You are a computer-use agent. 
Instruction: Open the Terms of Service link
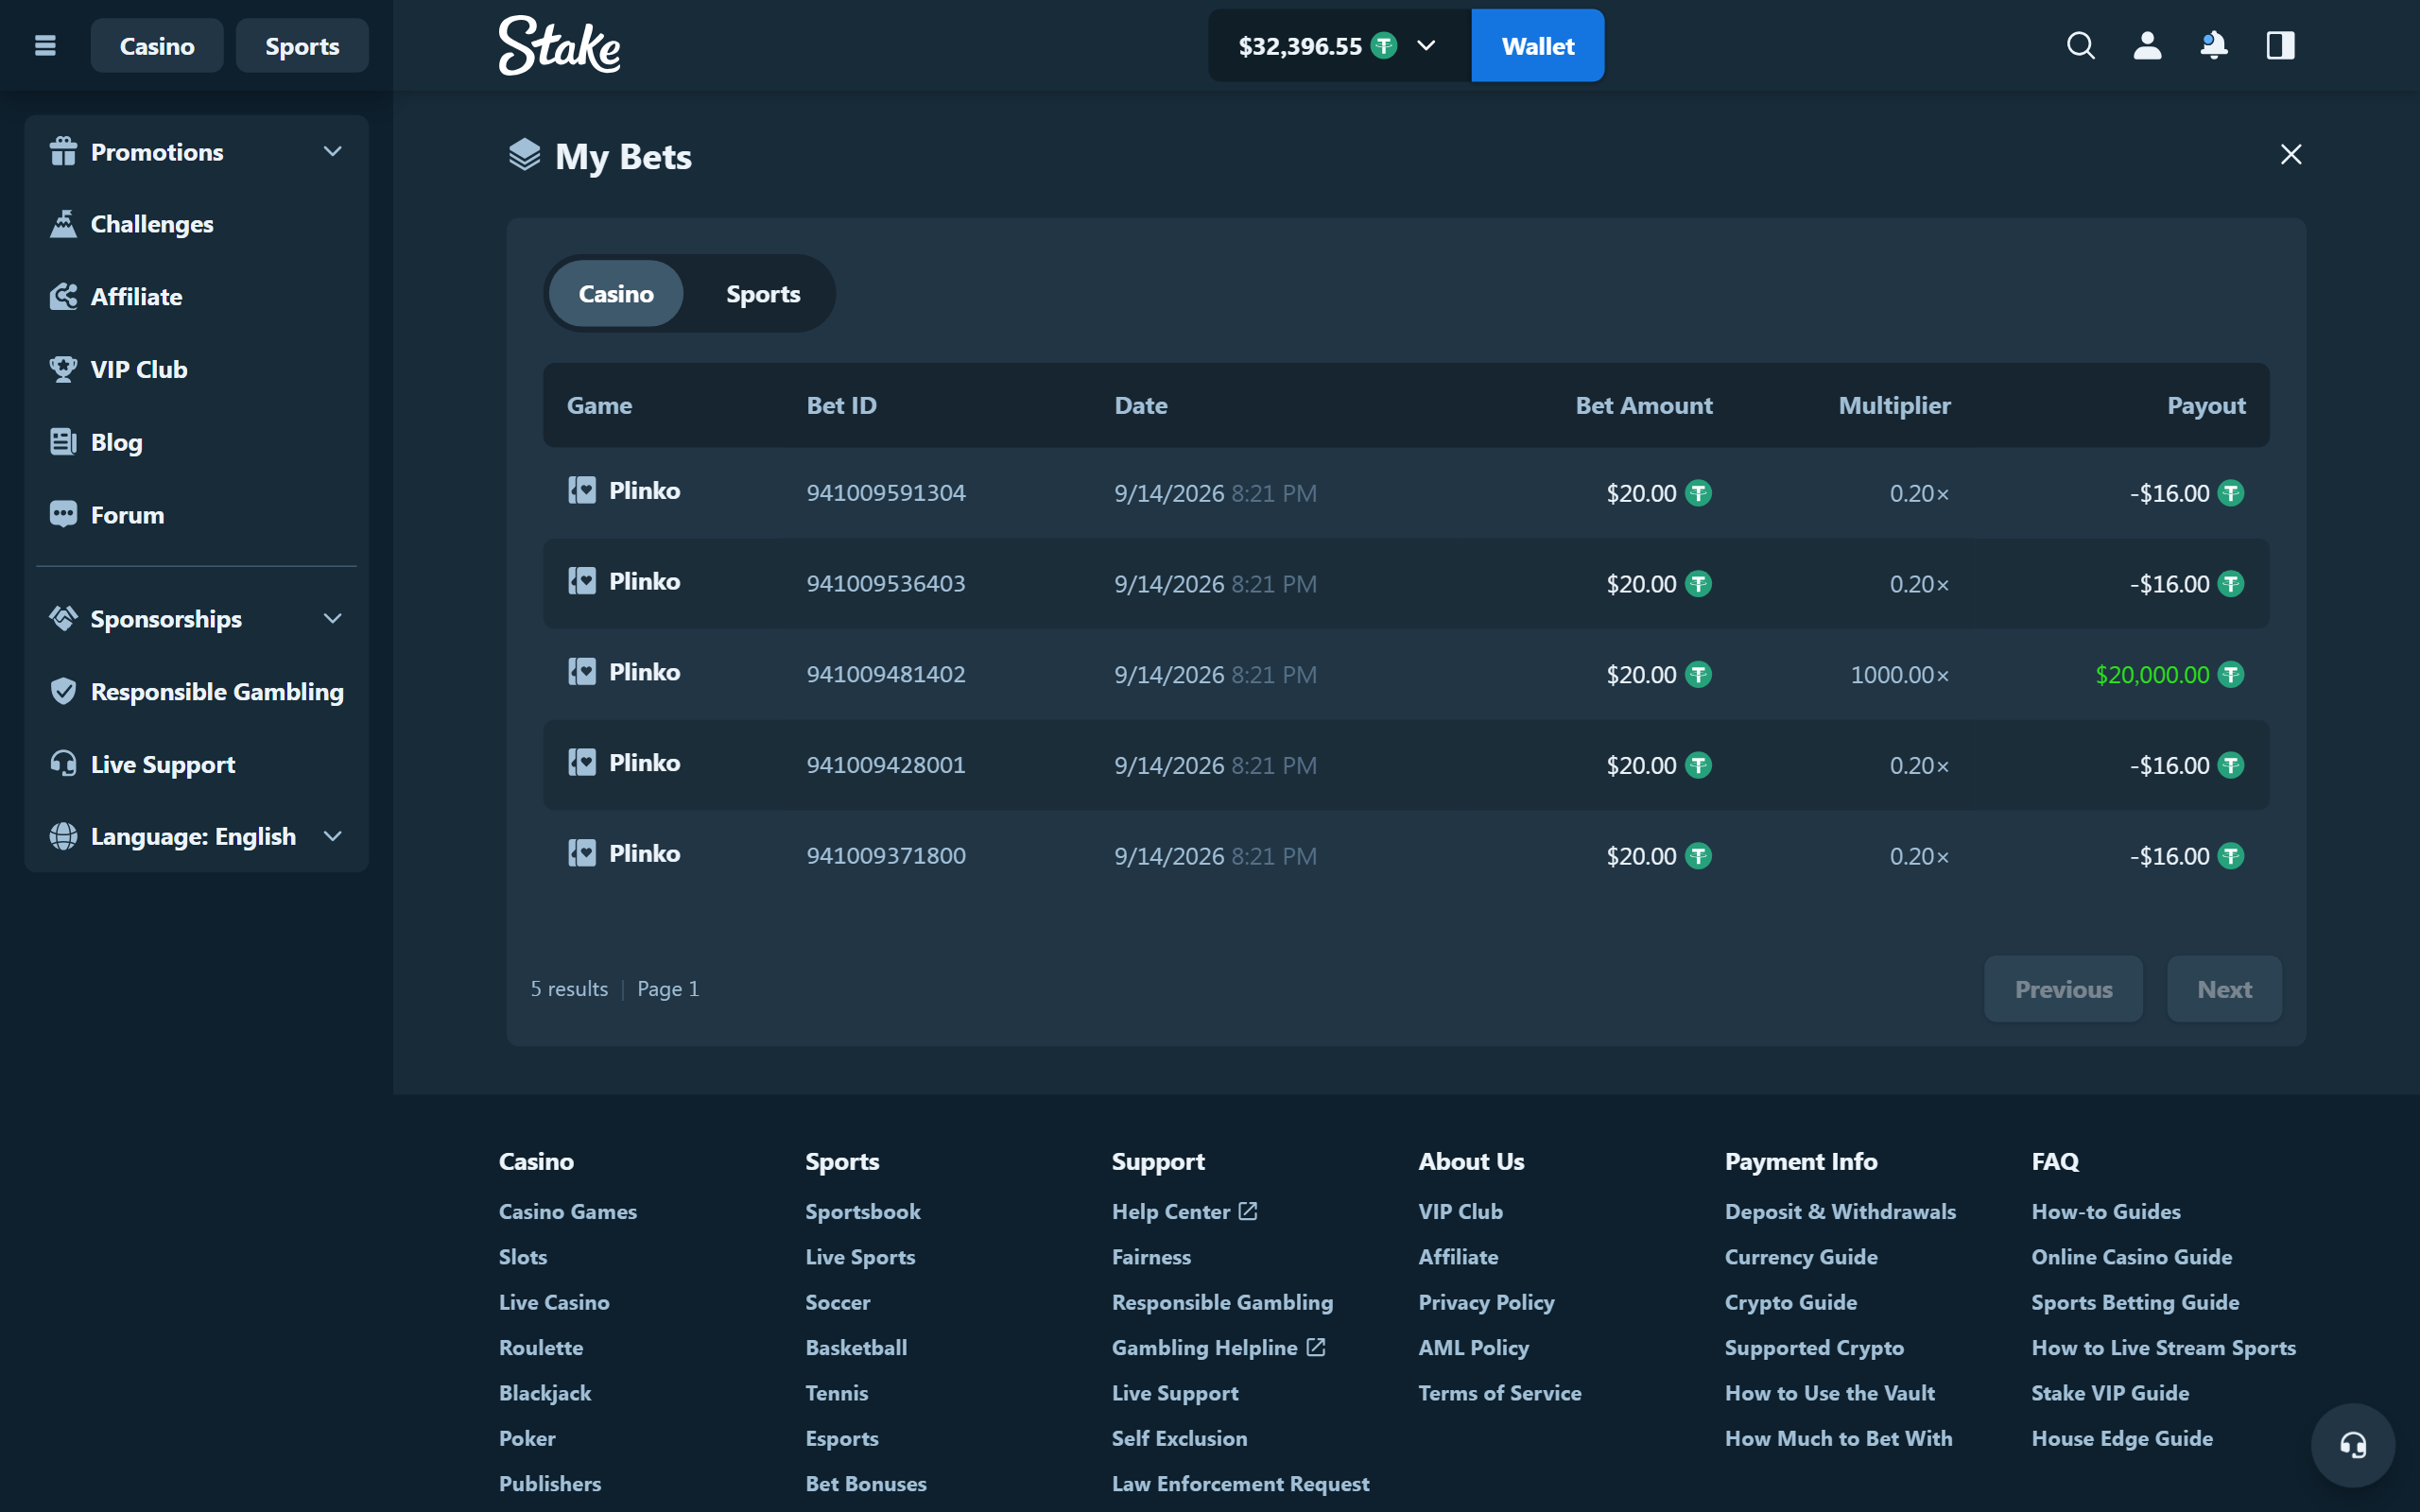pos(1499,1393)
